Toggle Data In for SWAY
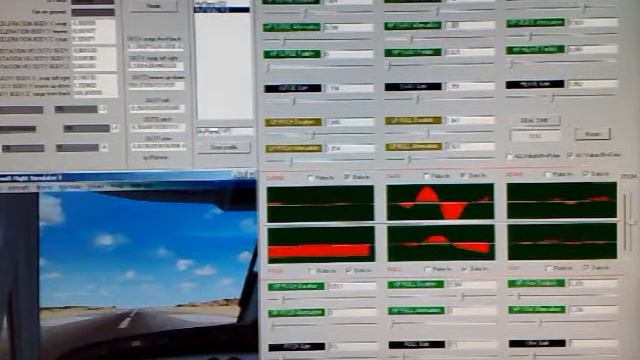This screenshot has width=640, height=360. point(464,176)
